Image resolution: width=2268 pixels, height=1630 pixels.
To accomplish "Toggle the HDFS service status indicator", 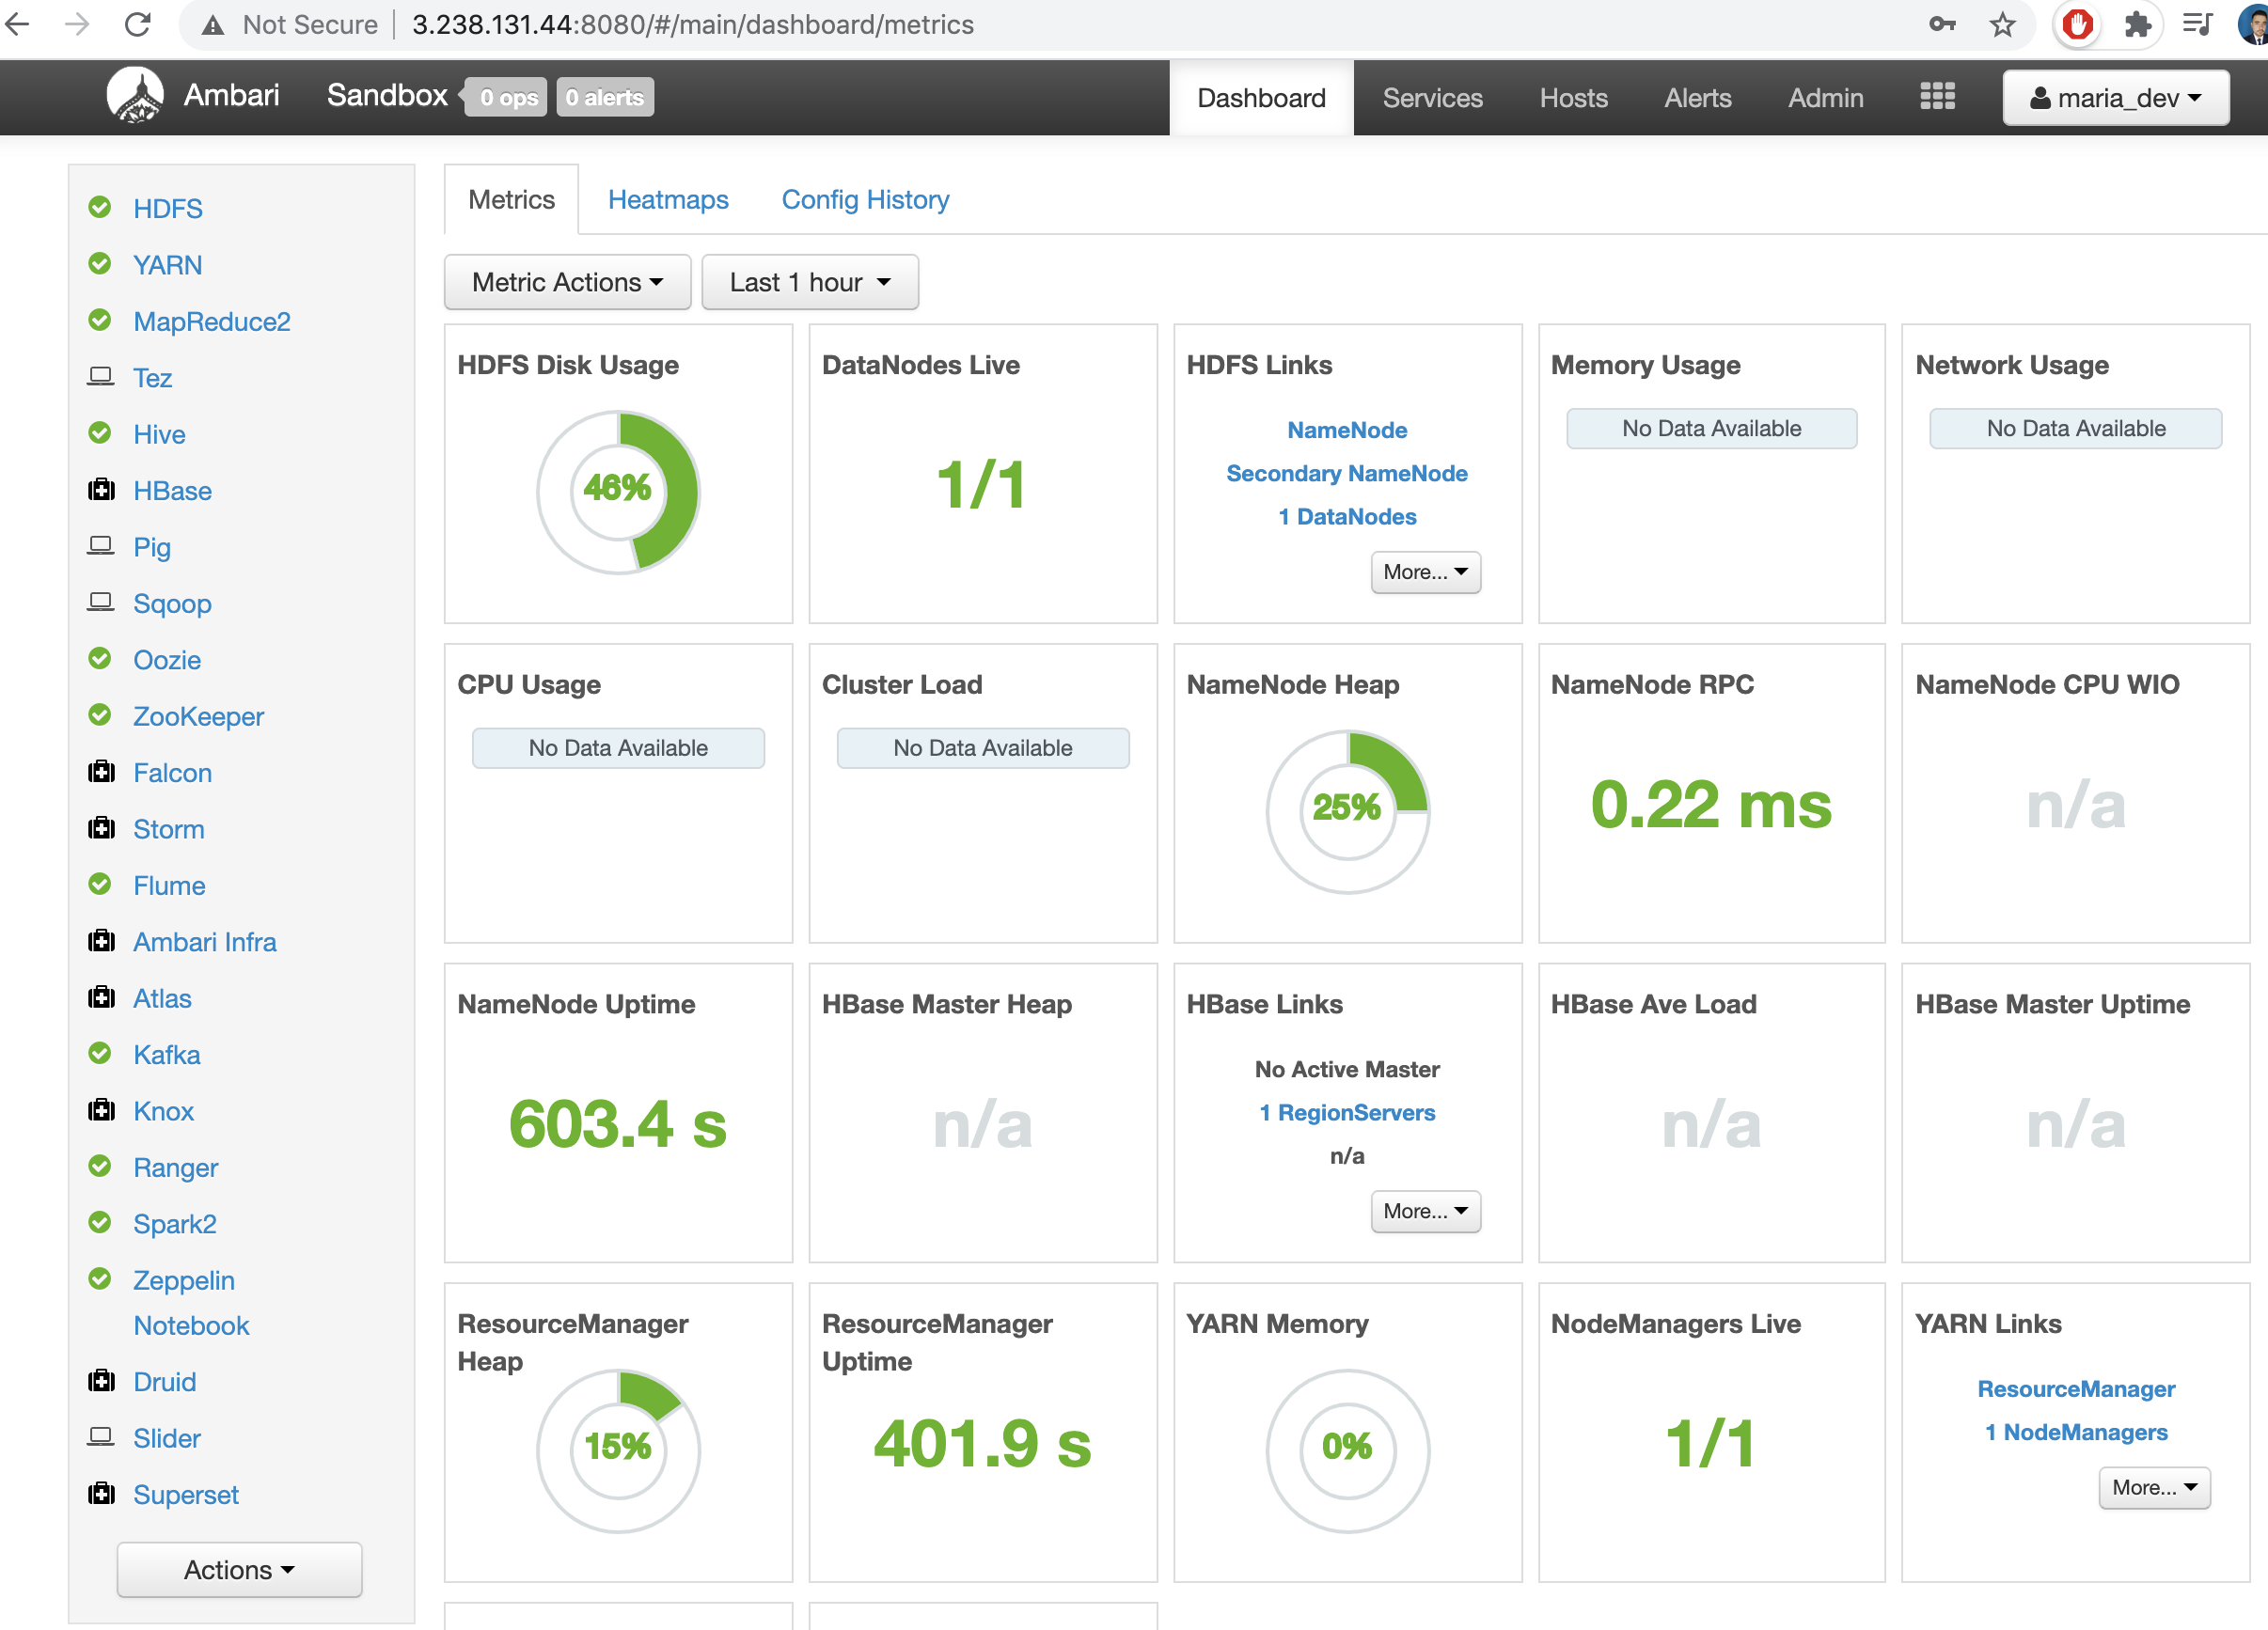I will click(x=102, y=208).
